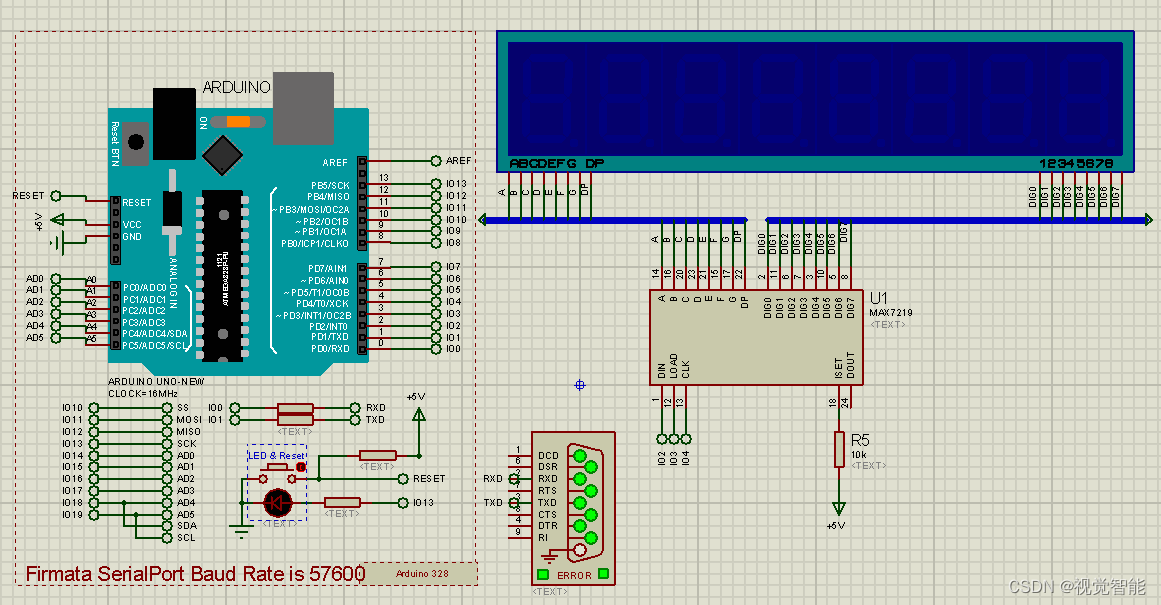Select IO4 terminal under MAX7219 CLK pin
The width and height of the screenshot is (1161, 605).
pyautogui.click(x=686, y=438)
